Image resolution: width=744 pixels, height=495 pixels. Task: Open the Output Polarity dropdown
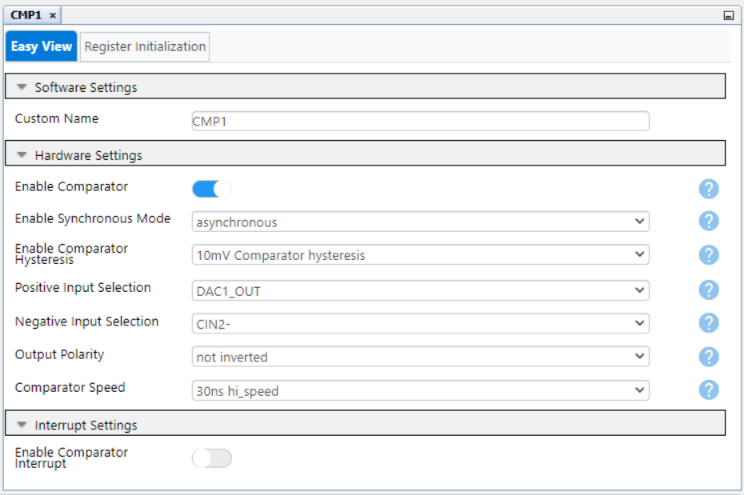(420, 356)
